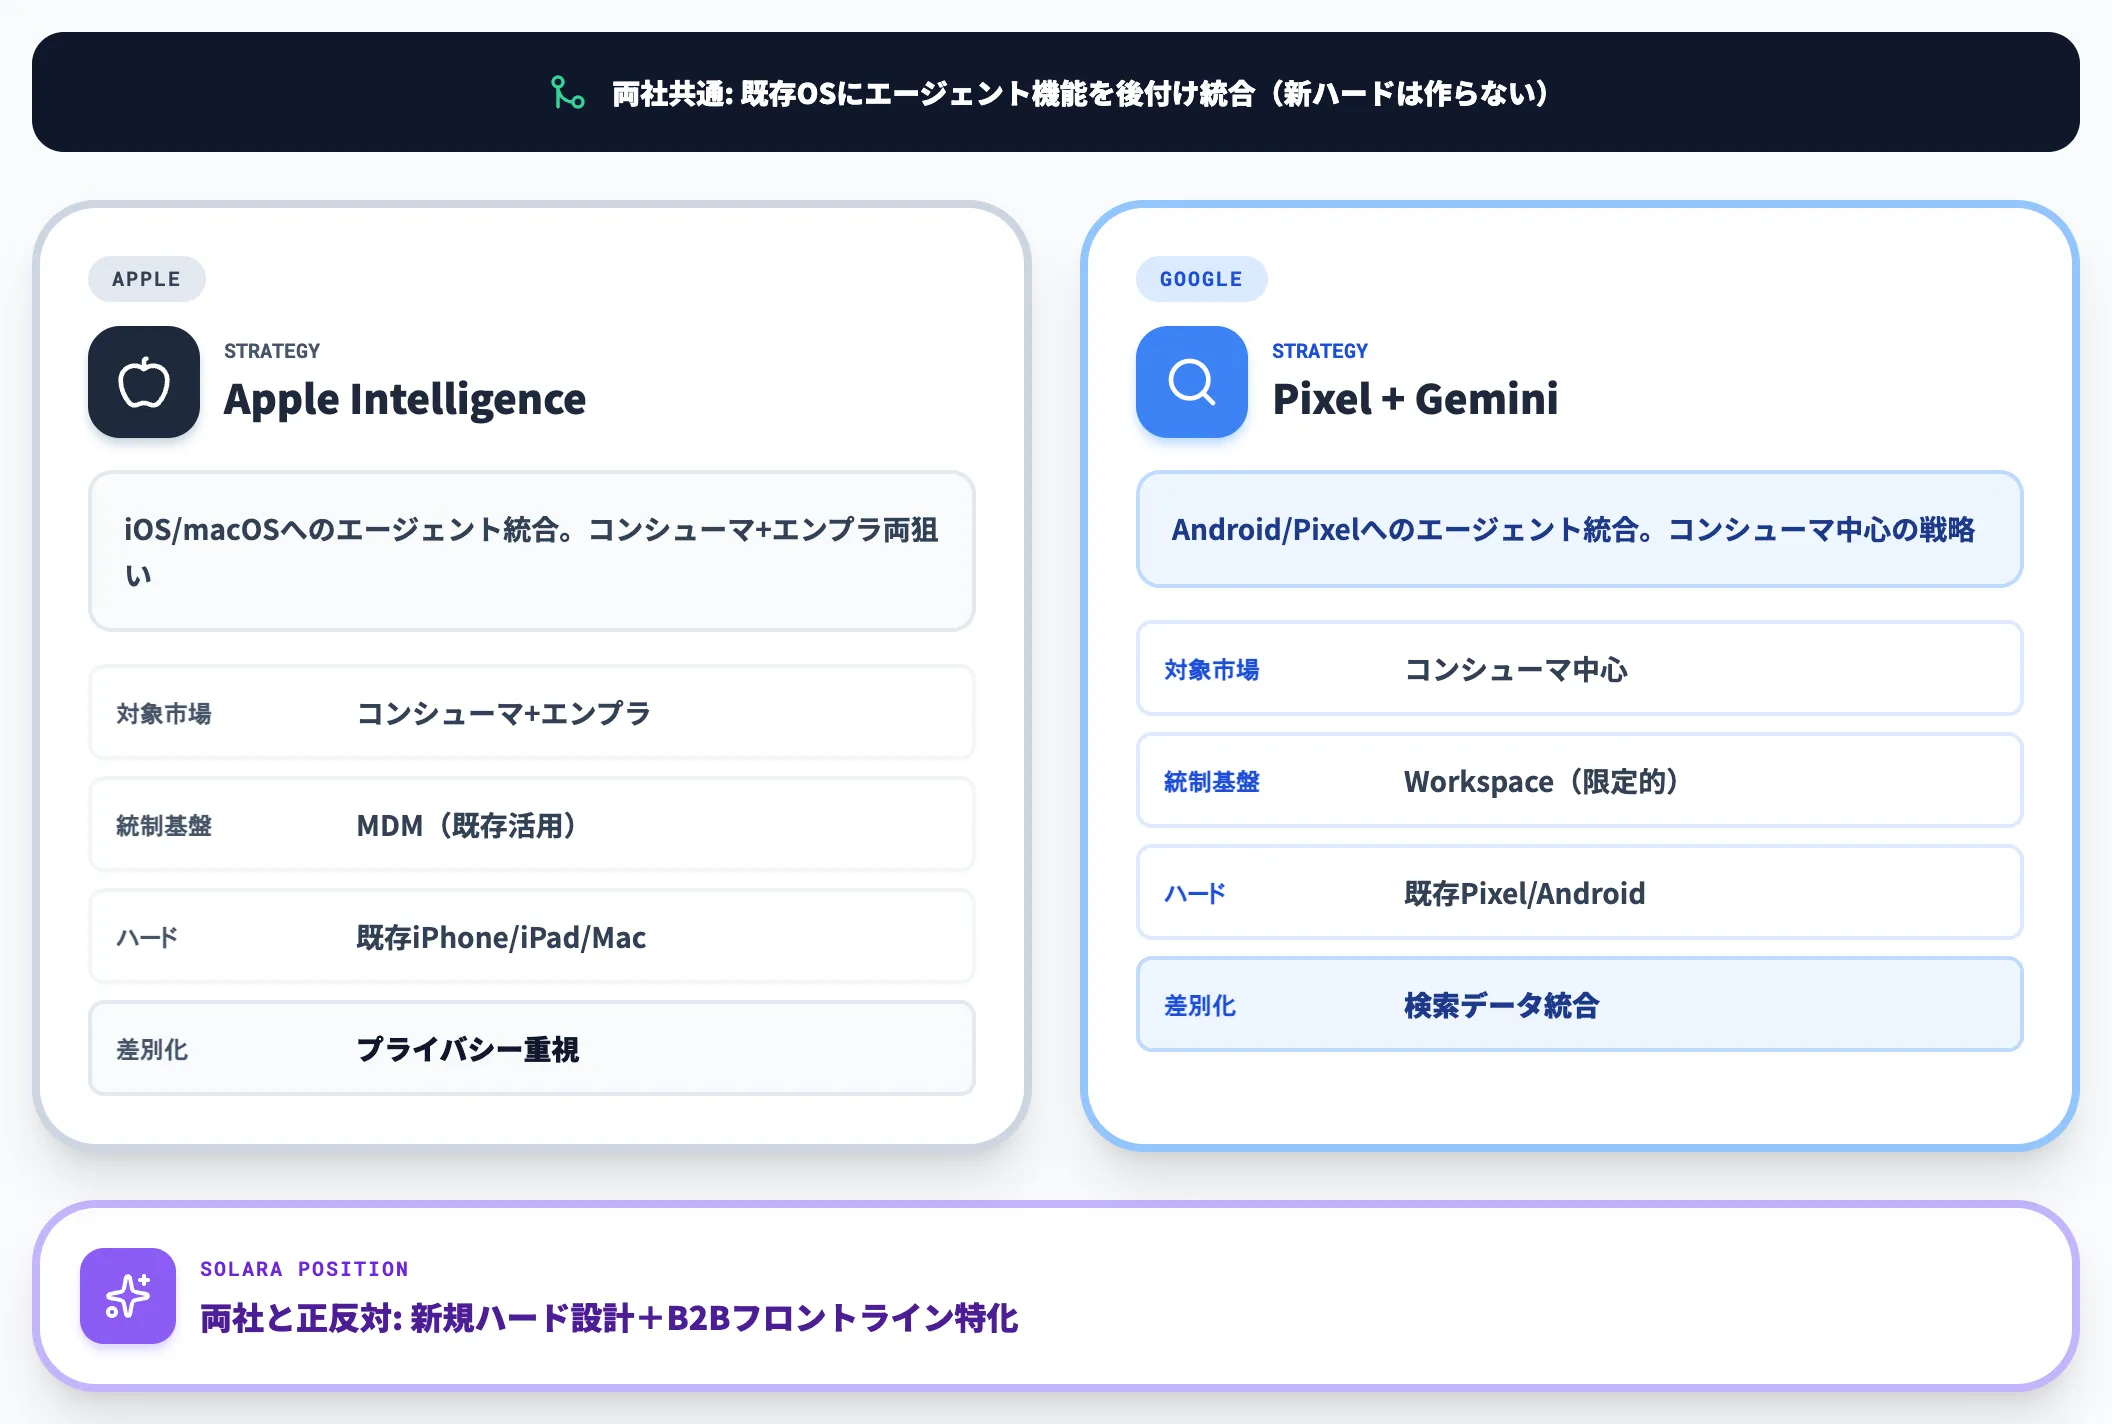
Task: Click the 既存iPhone/iPad/Mac value
Action: [x=501, y=937]
